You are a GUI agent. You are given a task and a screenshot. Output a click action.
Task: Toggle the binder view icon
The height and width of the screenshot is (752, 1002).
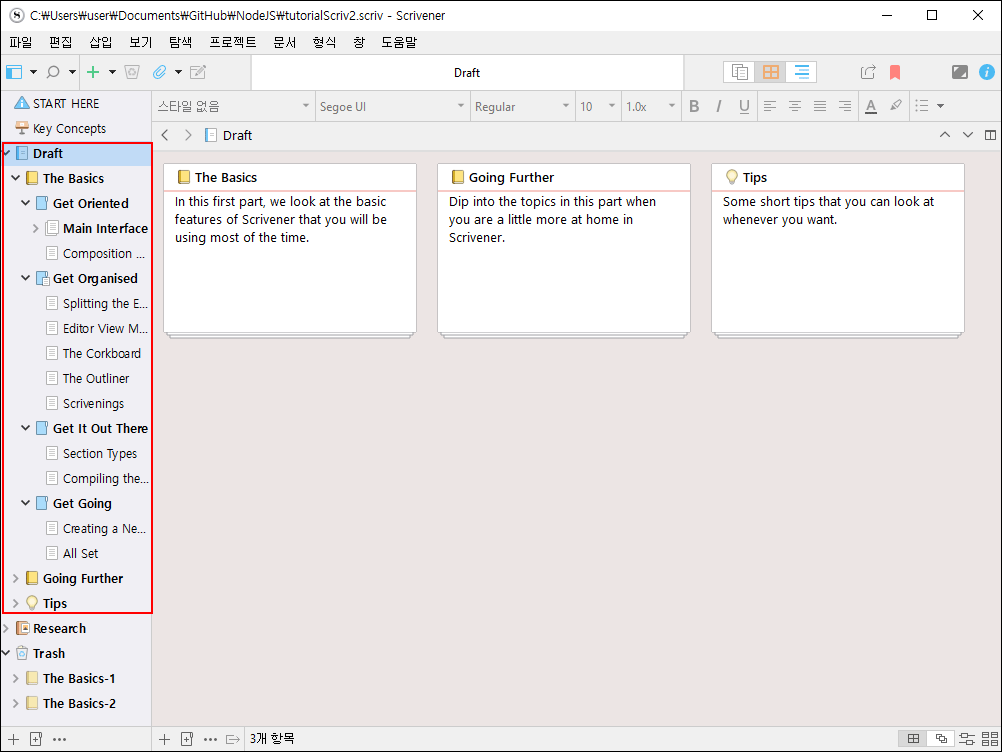[14, 72]
